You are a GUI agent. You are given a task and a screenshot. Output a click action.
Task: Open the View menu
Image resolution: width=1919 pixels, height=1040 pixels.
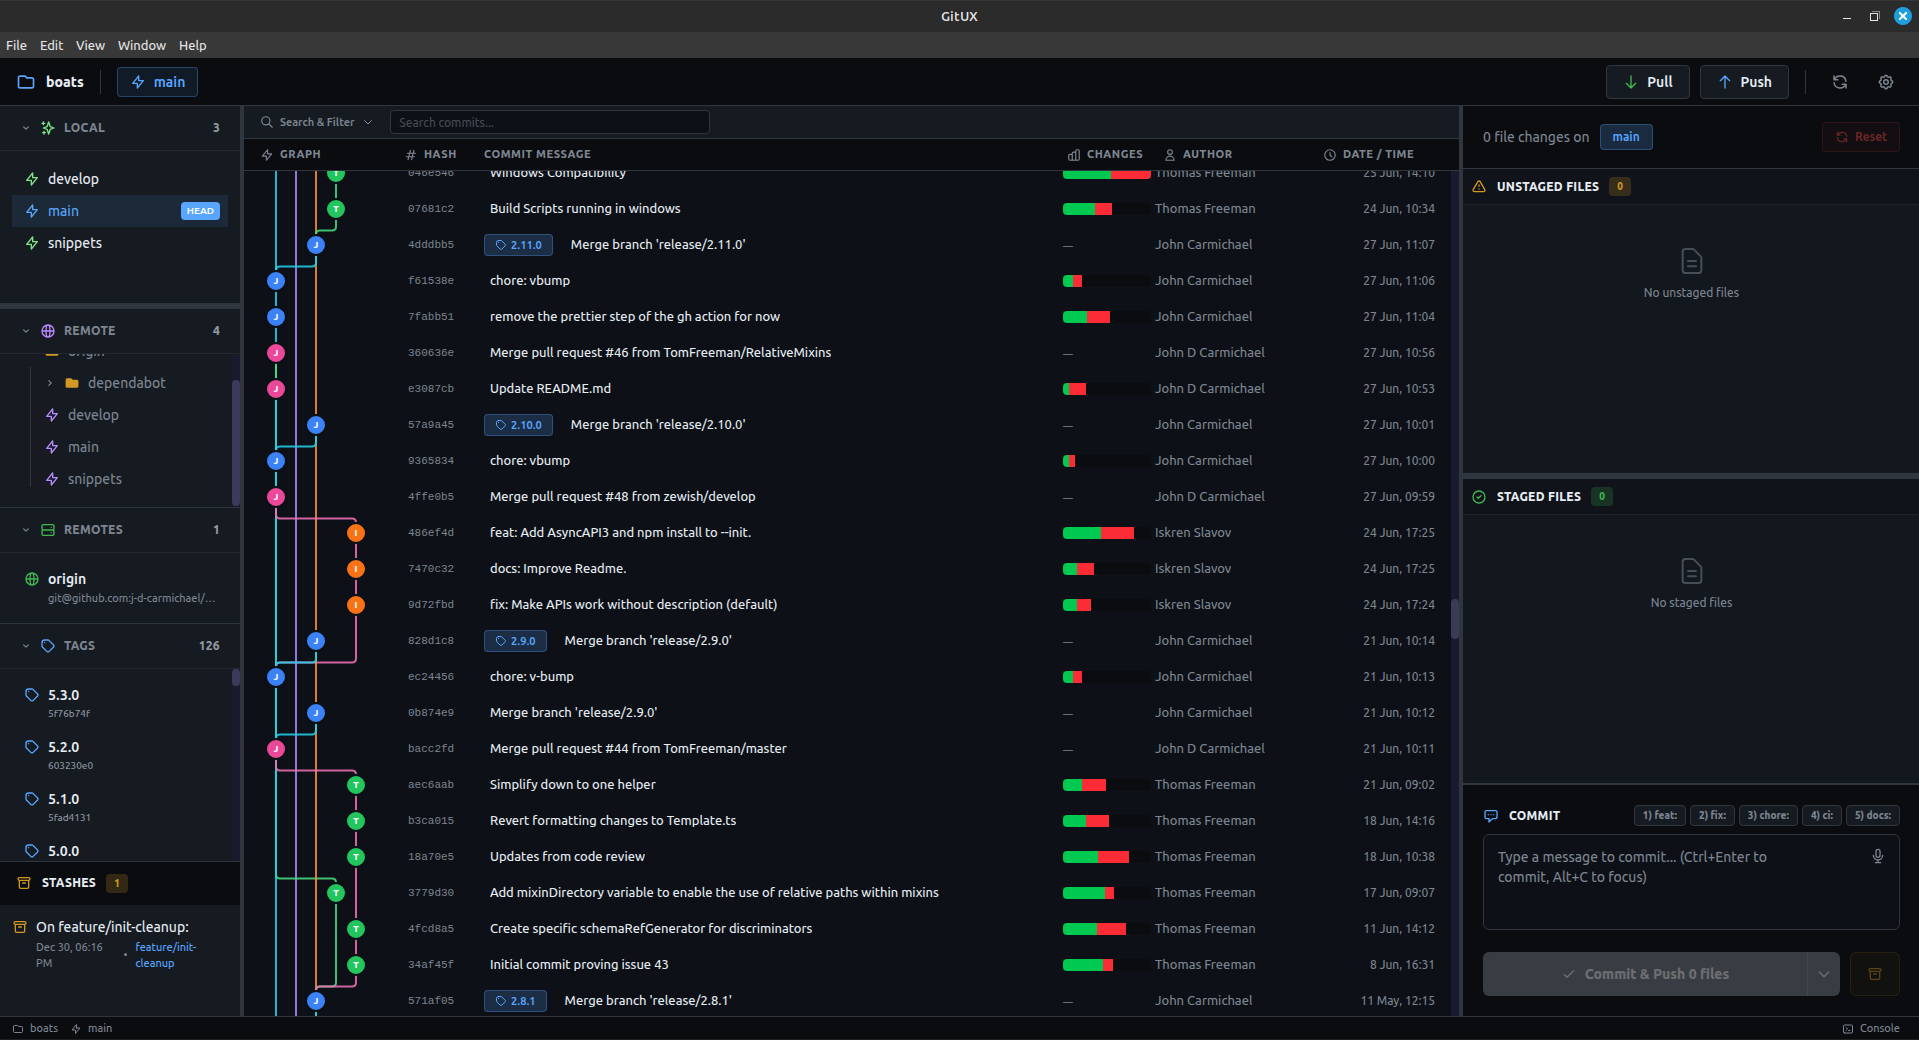click(89, 45)
